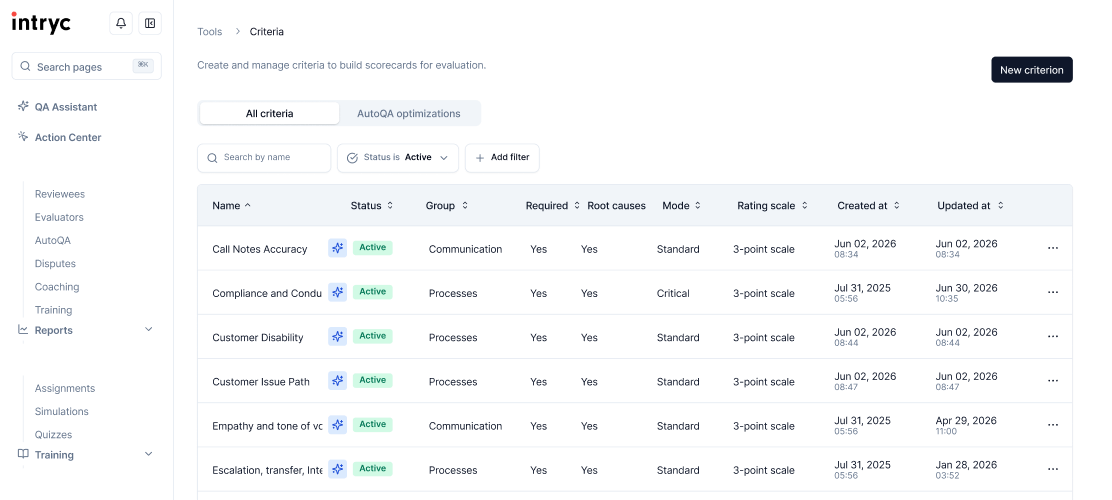Screen dimensions: 1112x500
Task: Open the more options menu for Empathy and tone
Action: click(x=1052, y=425)
